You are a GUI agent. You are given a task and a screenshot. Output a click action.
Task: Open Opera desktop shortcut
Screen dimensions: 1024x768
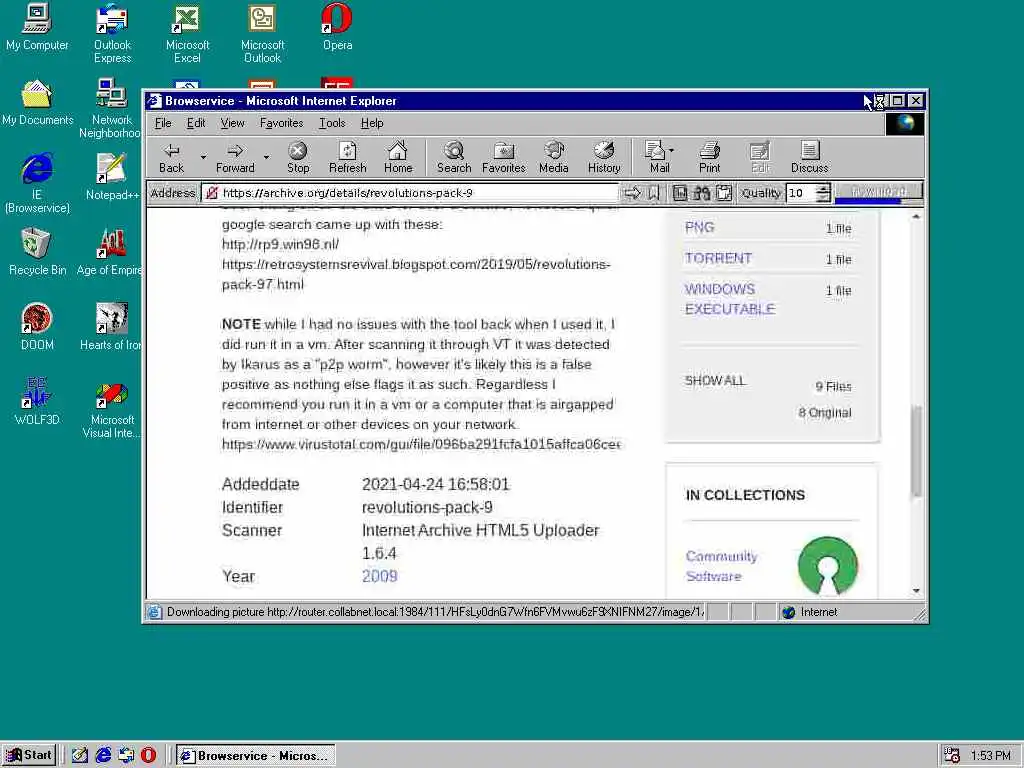point(337,27)
